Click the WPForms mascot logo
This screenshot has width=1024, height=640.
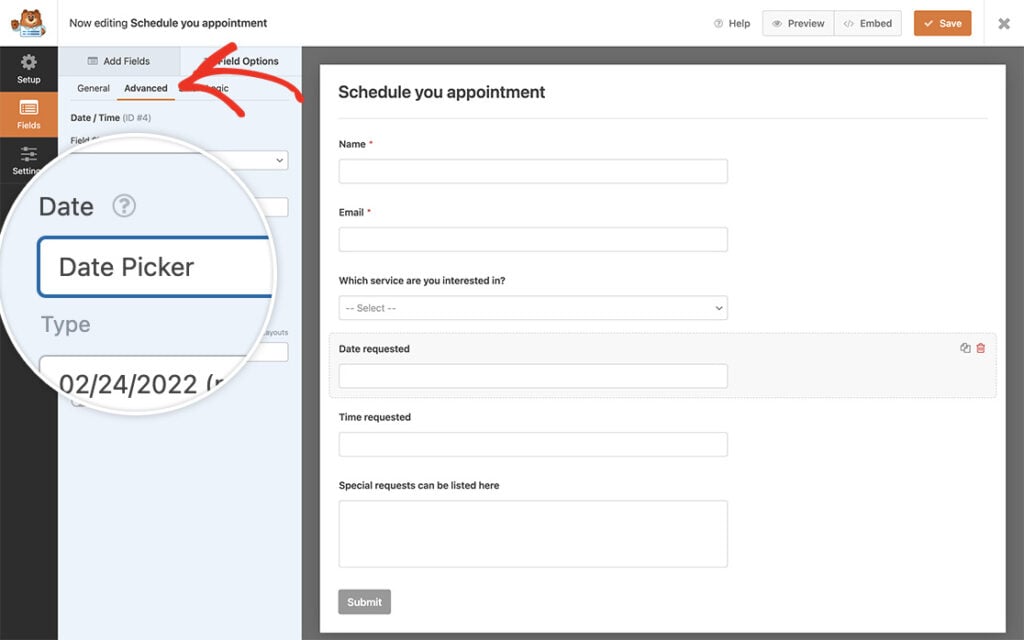(x=28, y=22)
